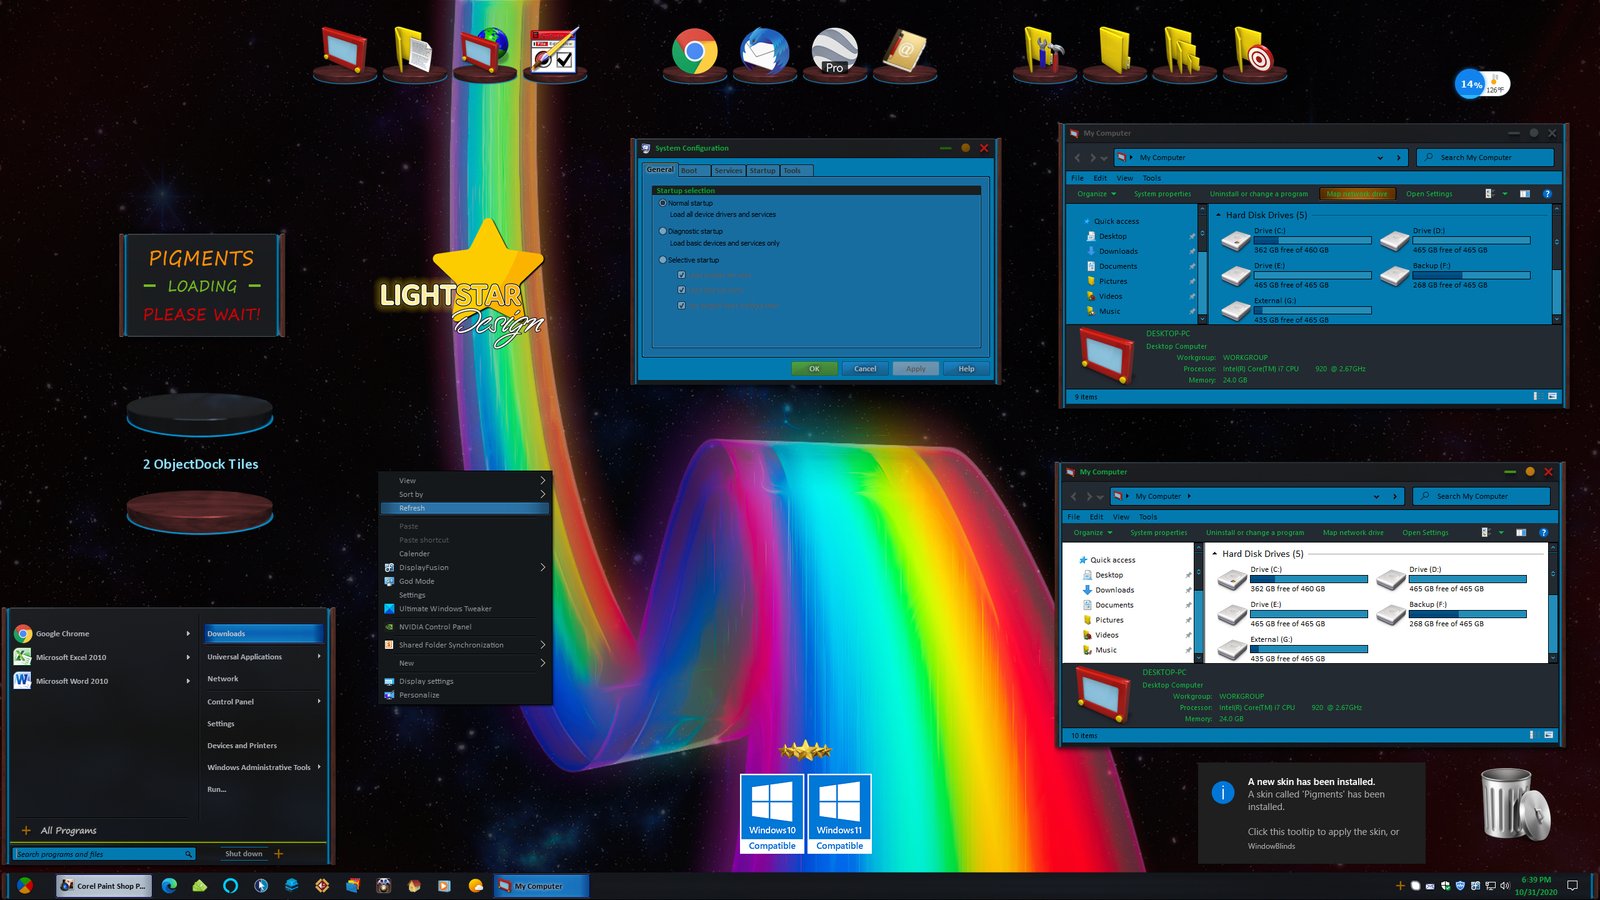Open Organize dropdown in the white-pane My Computer window

1093,532
